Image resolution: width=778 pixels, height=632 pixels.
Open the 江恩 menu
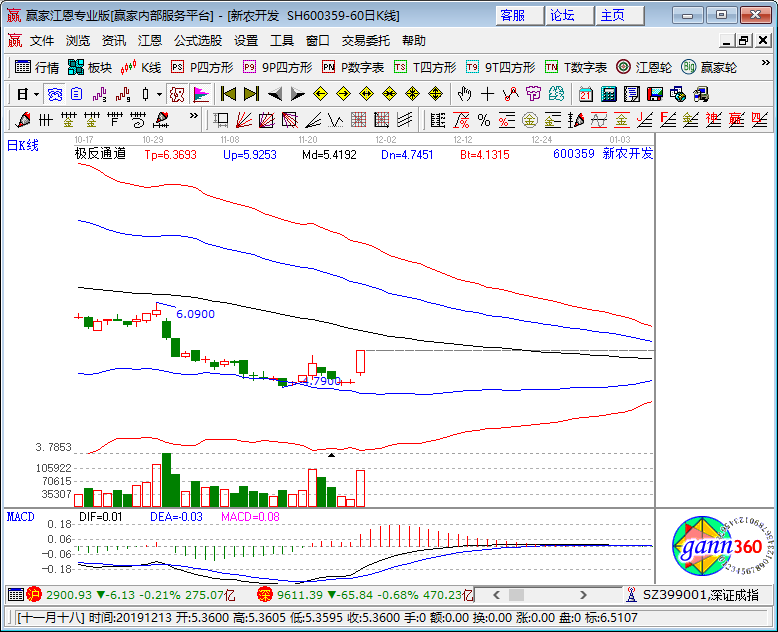pyautogui.click(x=150, y=41)
